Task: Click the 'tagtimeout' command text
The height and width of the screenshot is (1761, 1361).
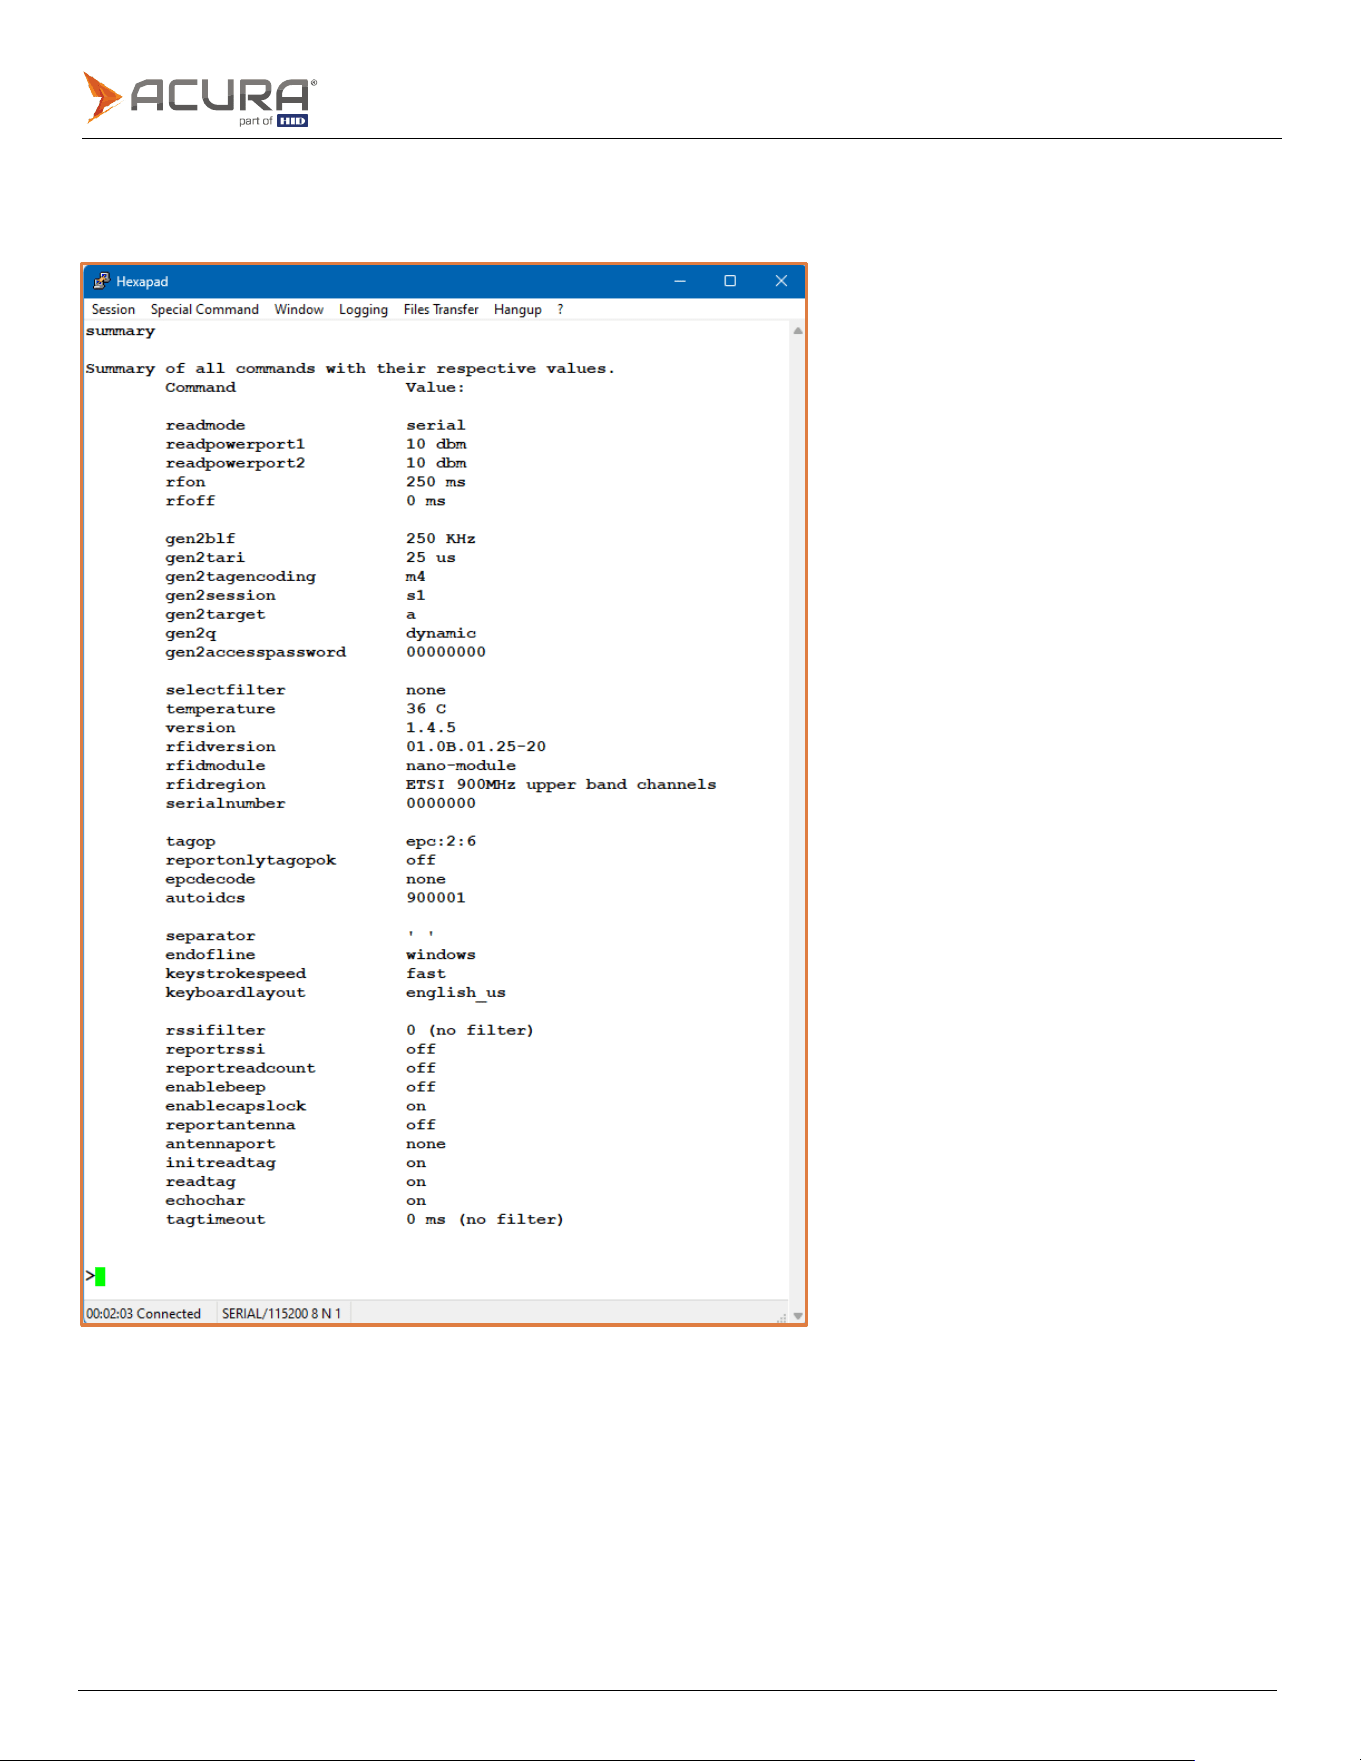Action: 215,1220
